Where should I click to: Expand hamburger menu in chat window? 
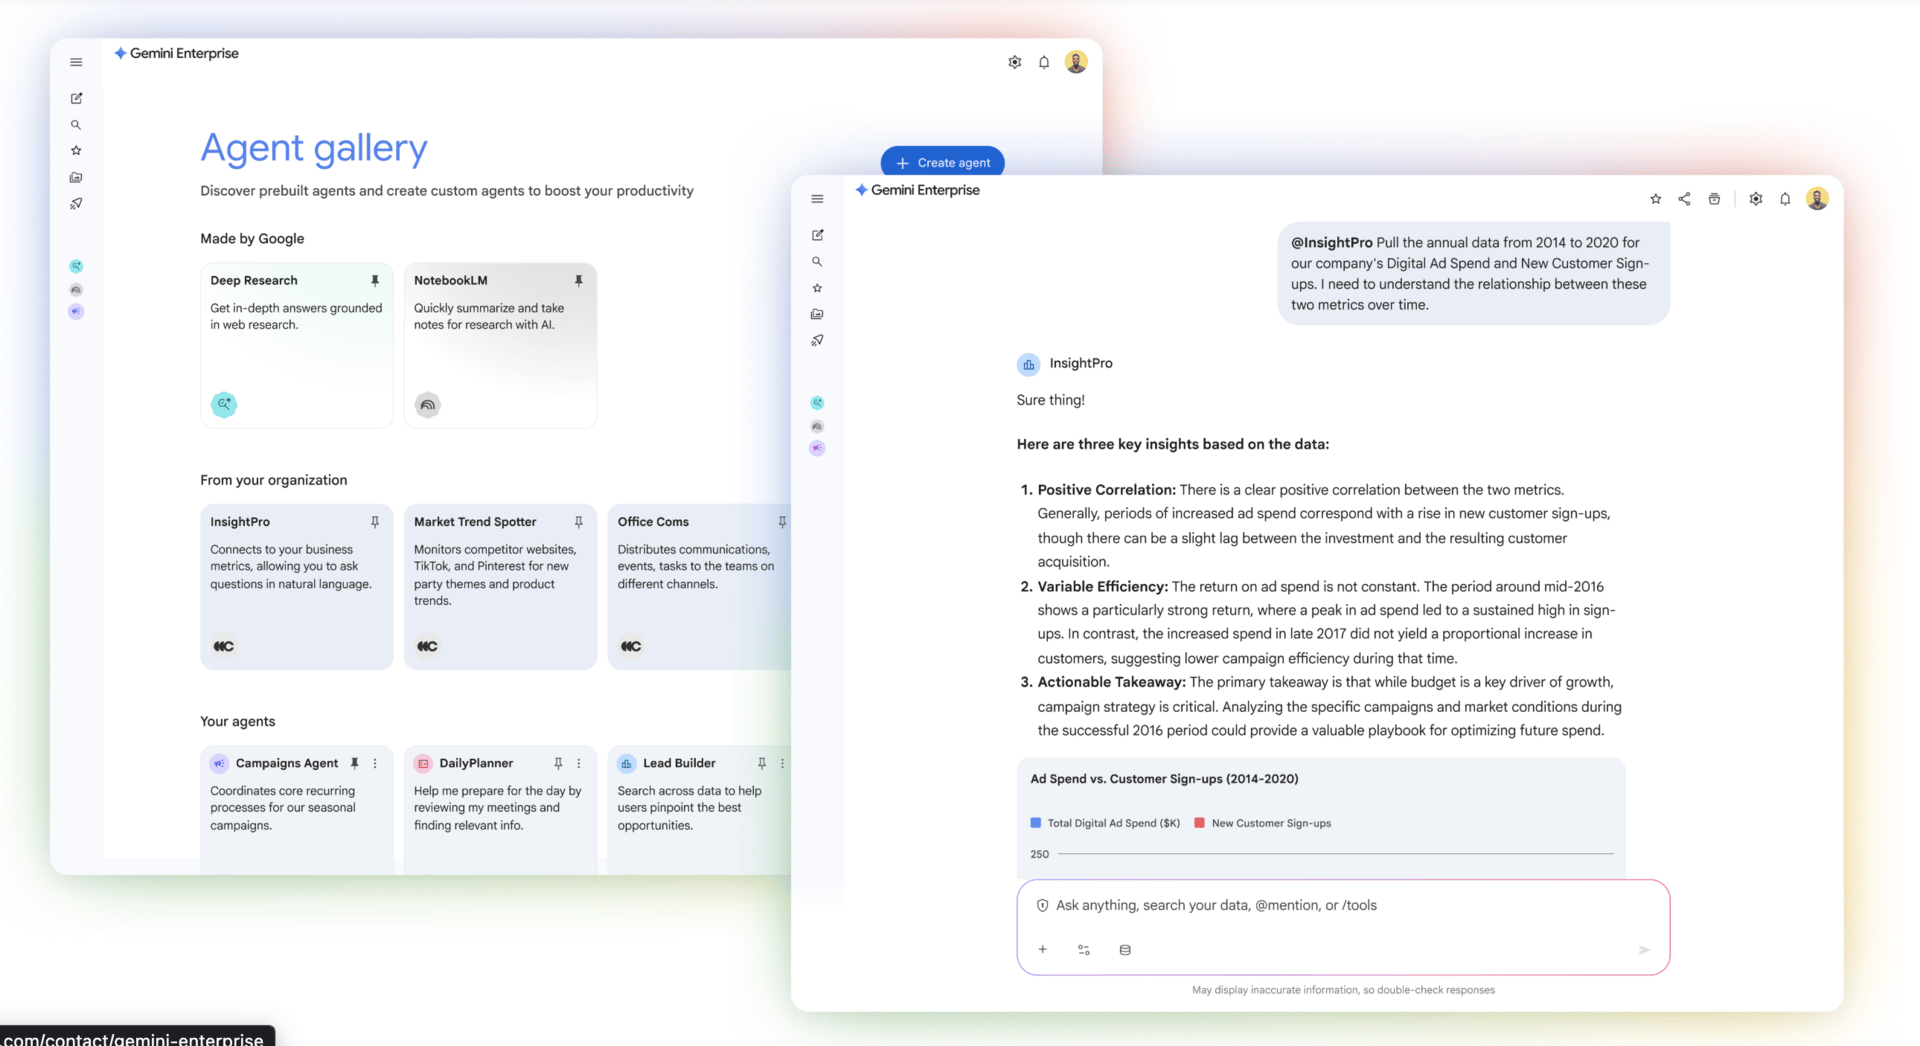[x=817, y=199]
